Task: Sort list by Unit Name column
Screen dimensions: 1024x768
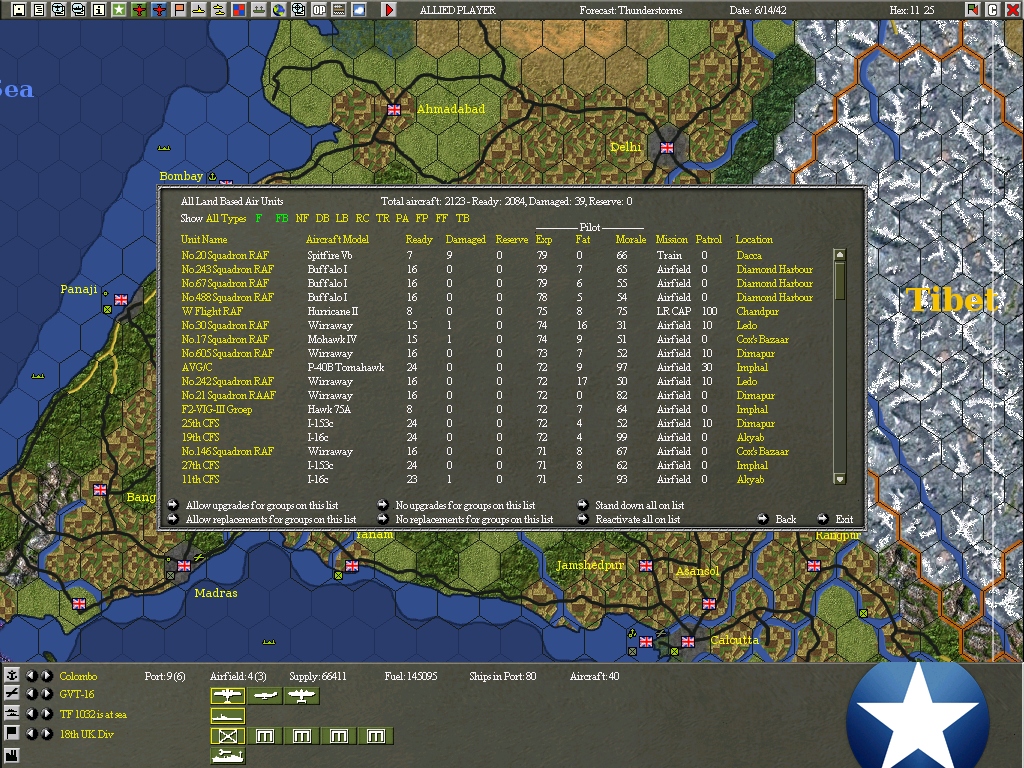Action: [x=204, y=239]
